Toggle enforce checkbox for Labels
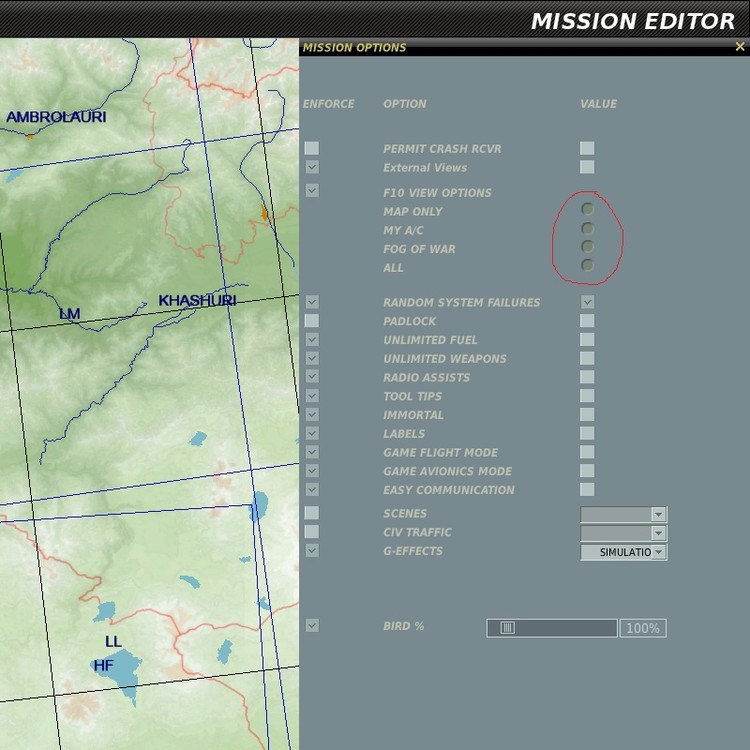Screen dimensions: 750x750 tap(311, 433)
